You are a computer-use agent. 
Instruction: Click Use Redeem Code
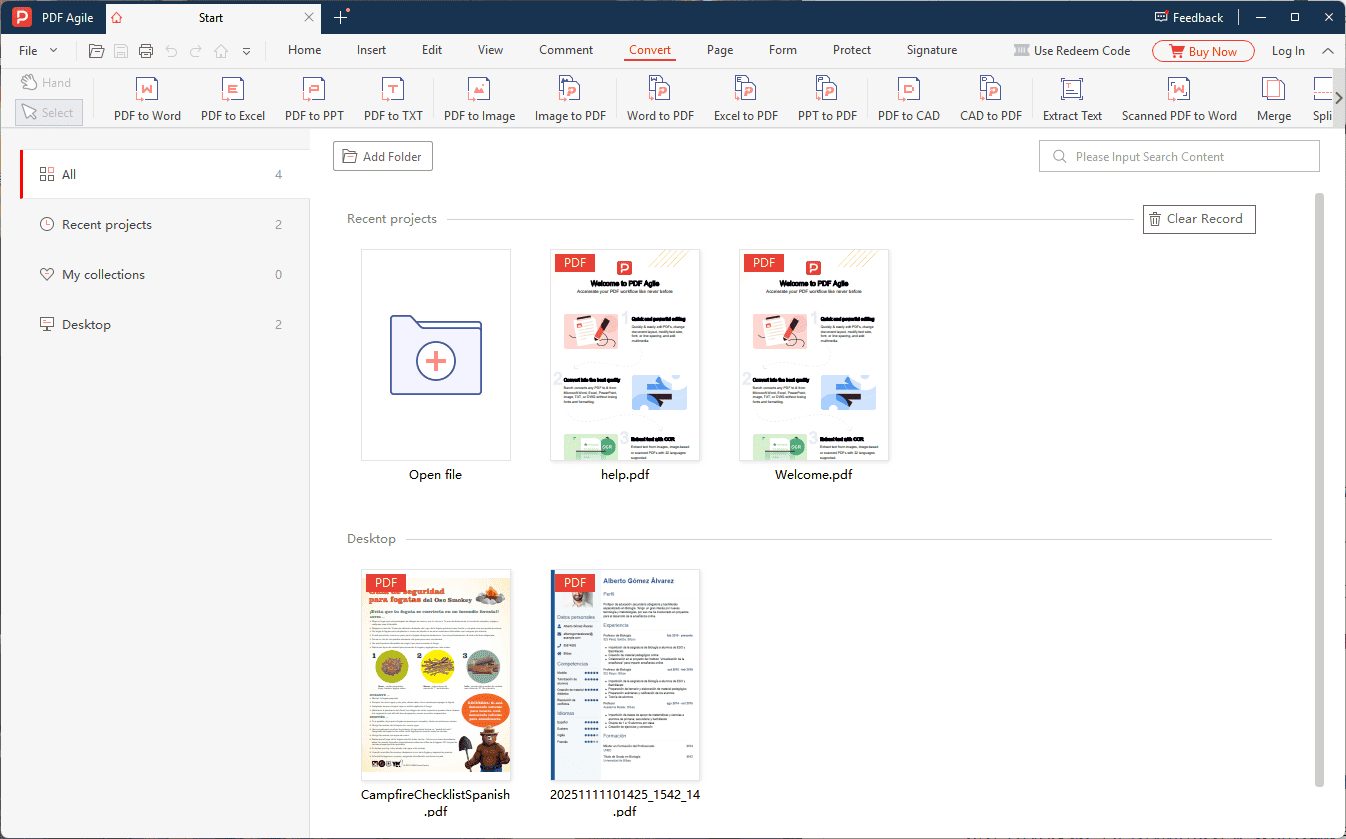(1072, 51)
